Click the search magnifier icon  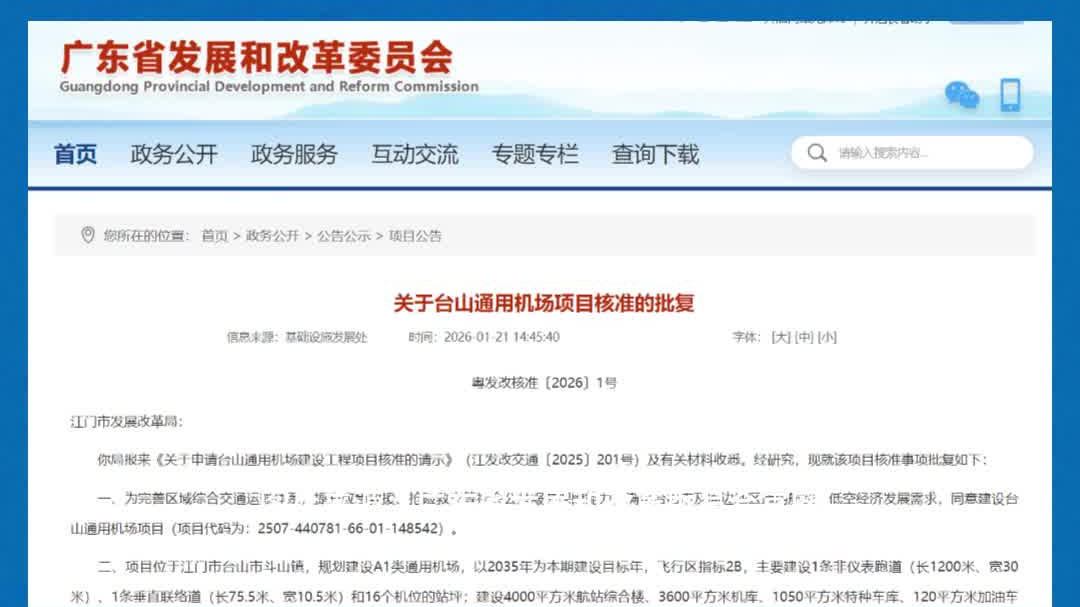(x=817, y=153)
